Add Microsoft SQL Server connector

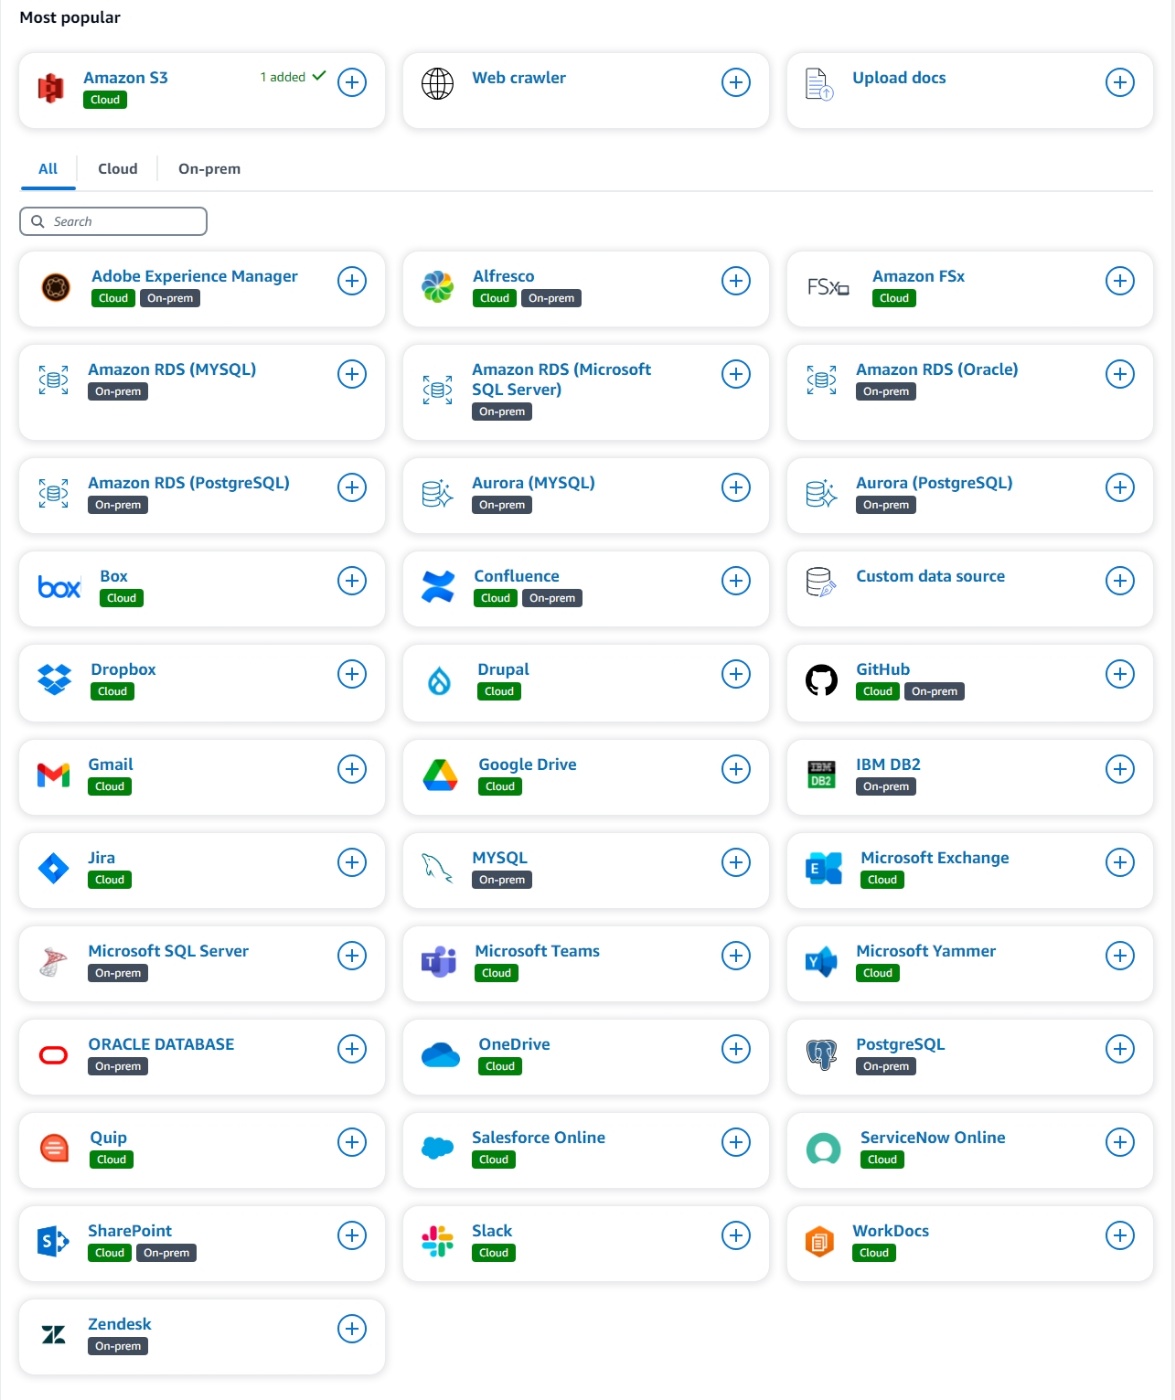352,956
